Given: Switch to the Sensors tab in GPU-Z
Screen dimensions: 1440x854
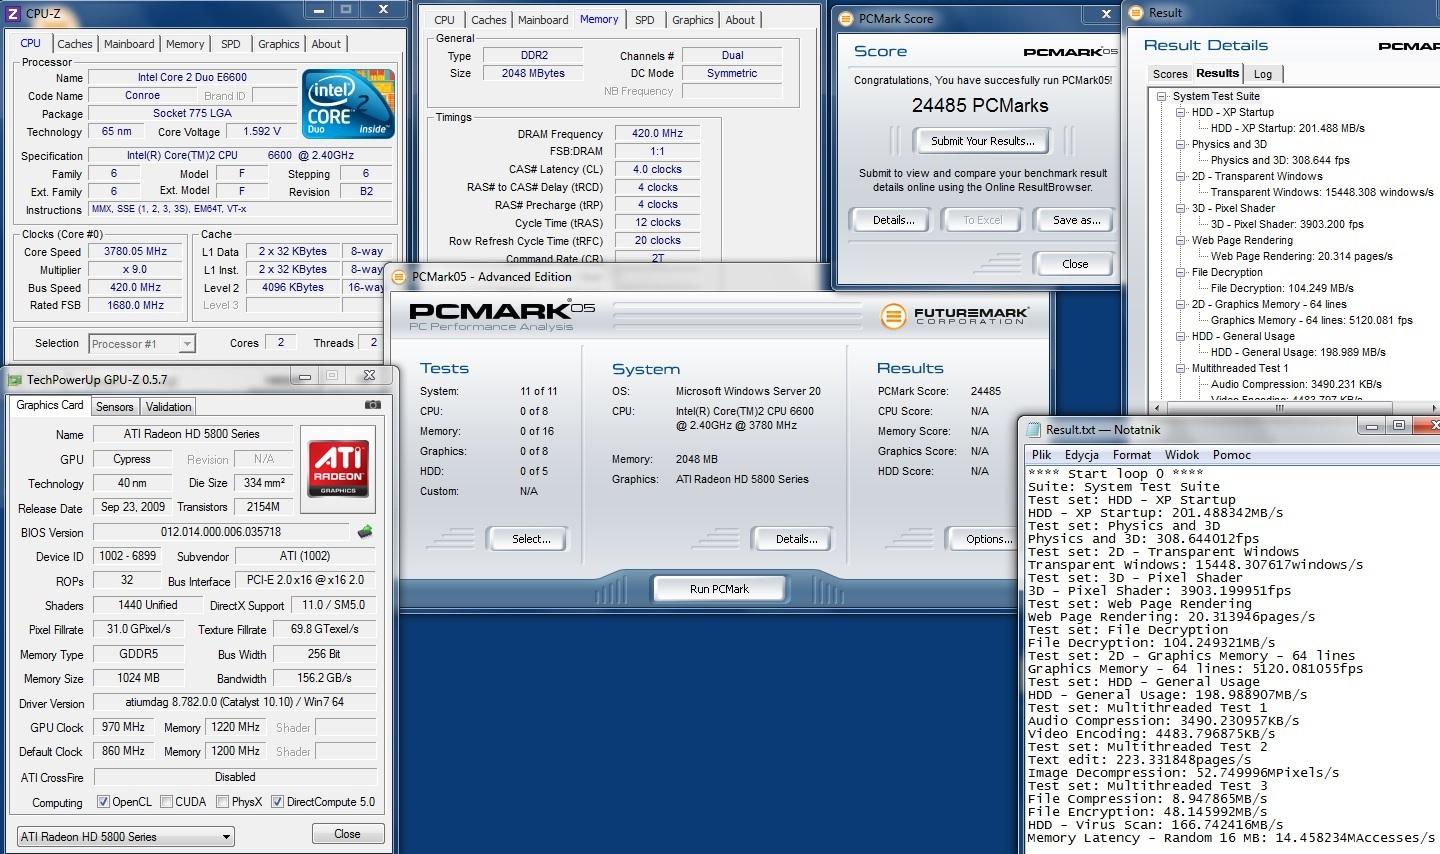Looking at the screenshot, I should [x=115, y=407].
